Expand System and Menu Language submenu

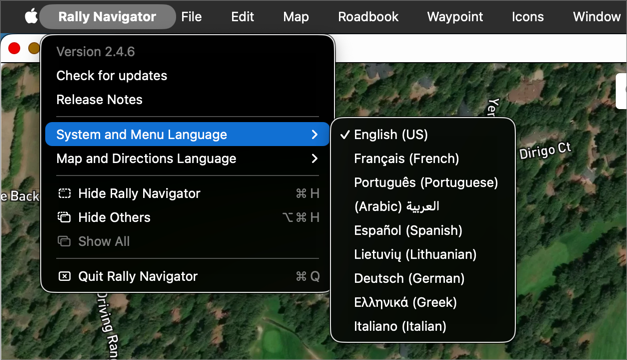187,134
